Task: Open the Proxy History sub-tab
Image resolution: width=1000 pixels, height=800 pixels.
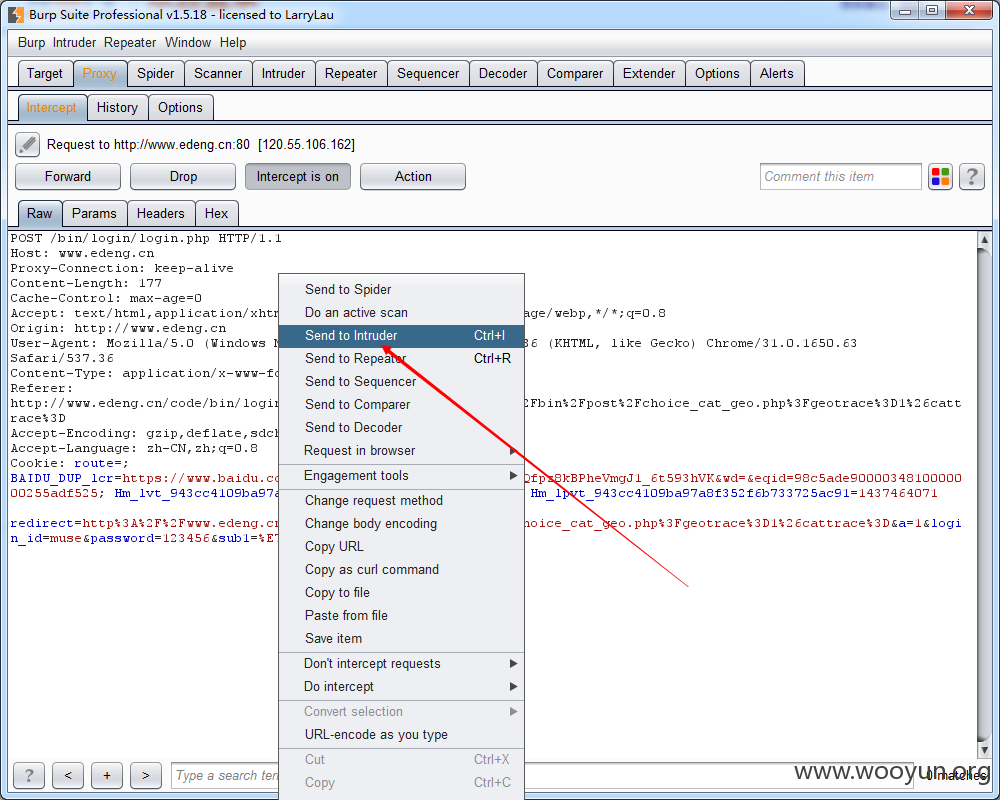Action: click(x=117, y=108)
